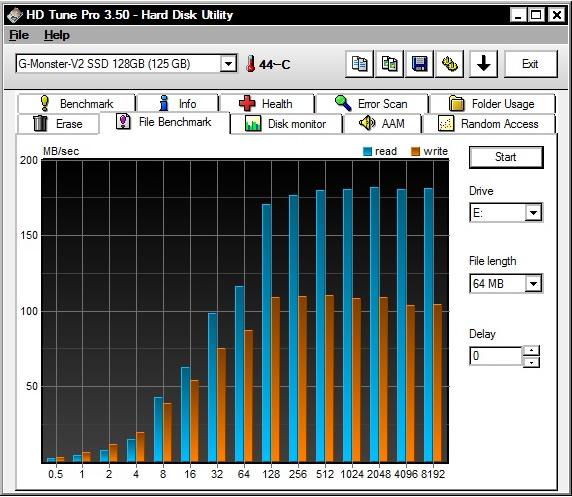
Task: Click the down arrow minimize-to-tray icon
Action: pos(483,64)
